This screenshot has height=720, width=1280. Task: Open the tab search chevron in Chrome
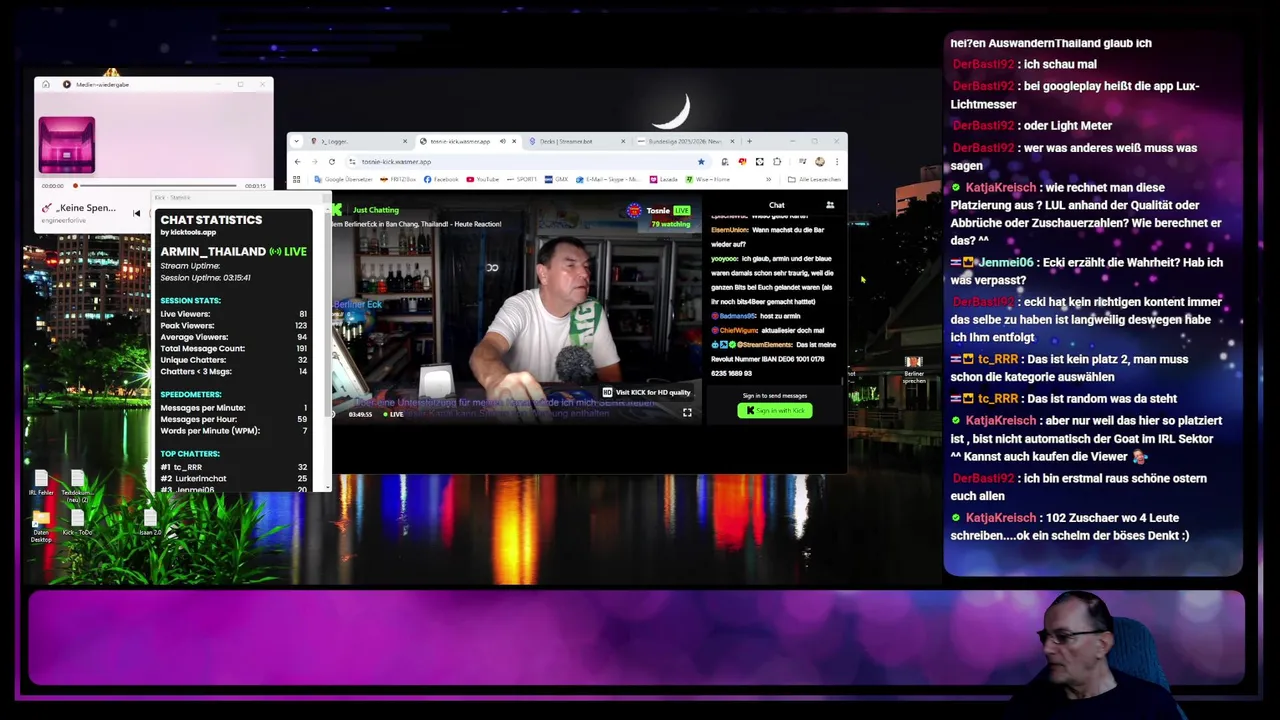[297, 141]
